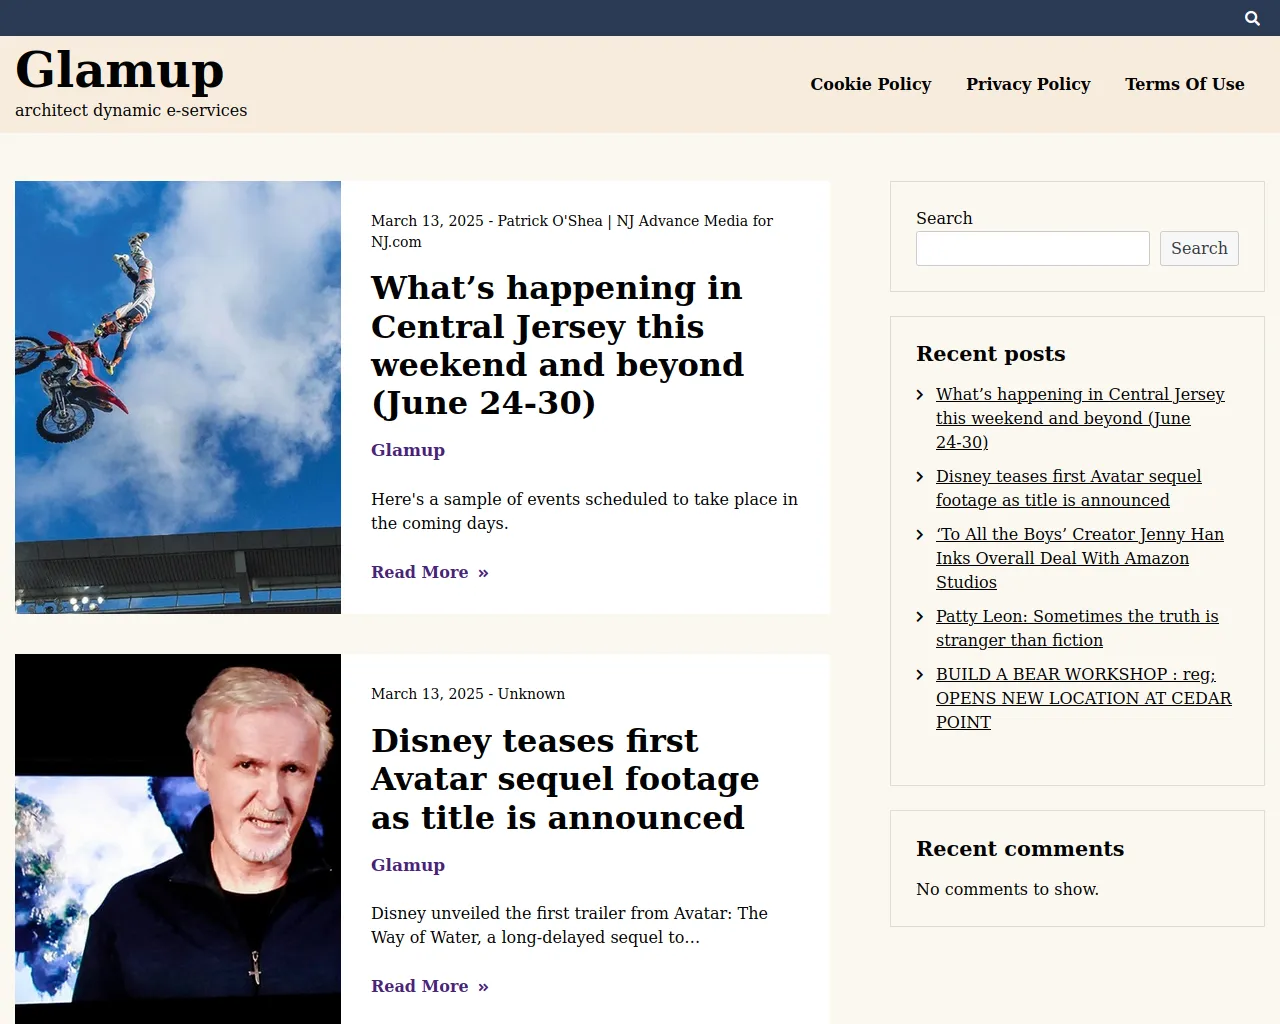This screenshot has height=1024, width=1280.
Task: Open recent post 'BUILD A BEAR WORKSHOP'
Action: coord(1084,698)
